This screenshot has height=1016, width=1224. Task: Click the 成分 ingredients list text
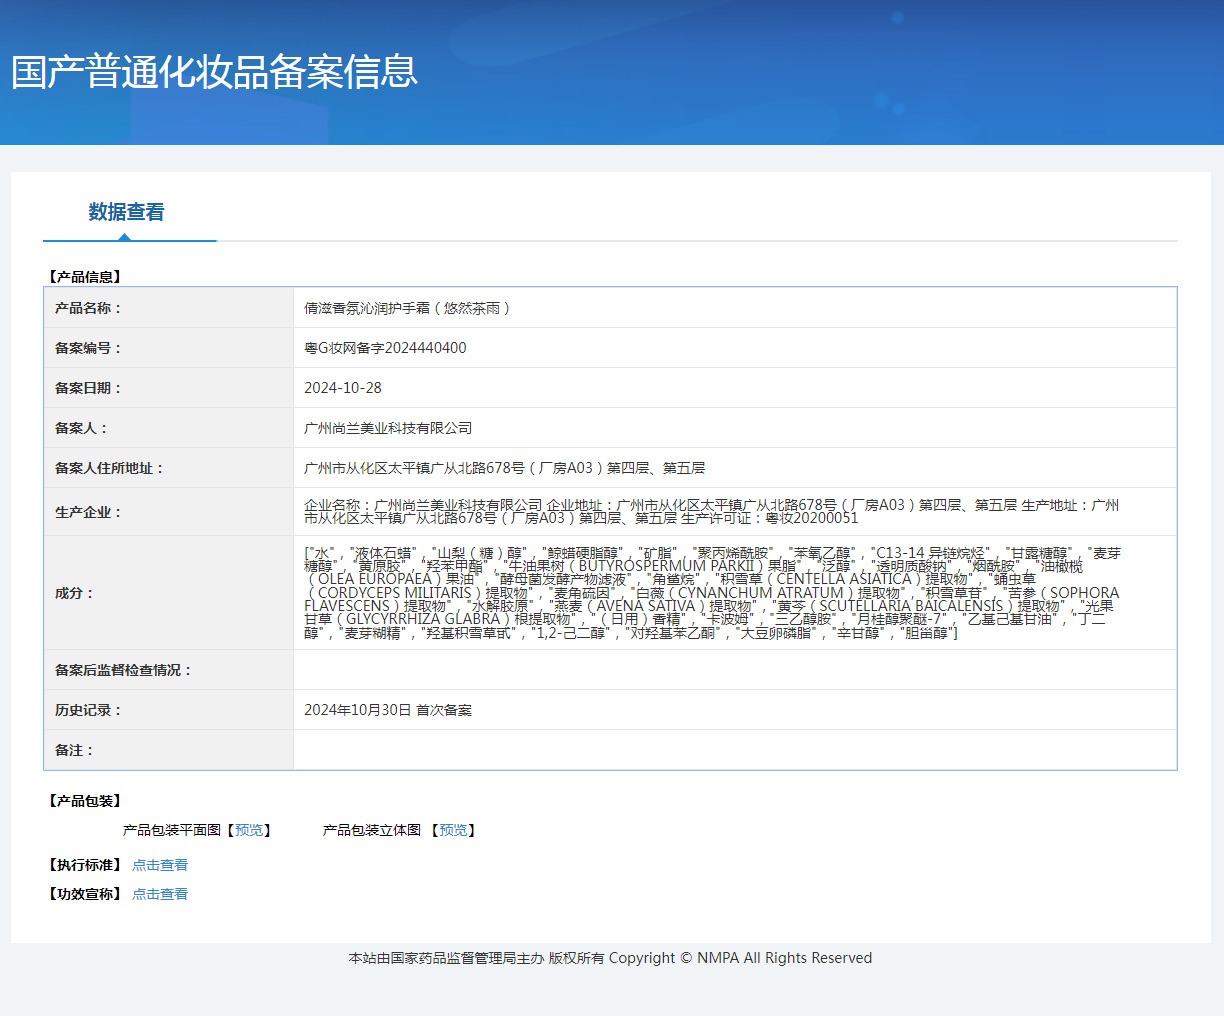point(712,593)
